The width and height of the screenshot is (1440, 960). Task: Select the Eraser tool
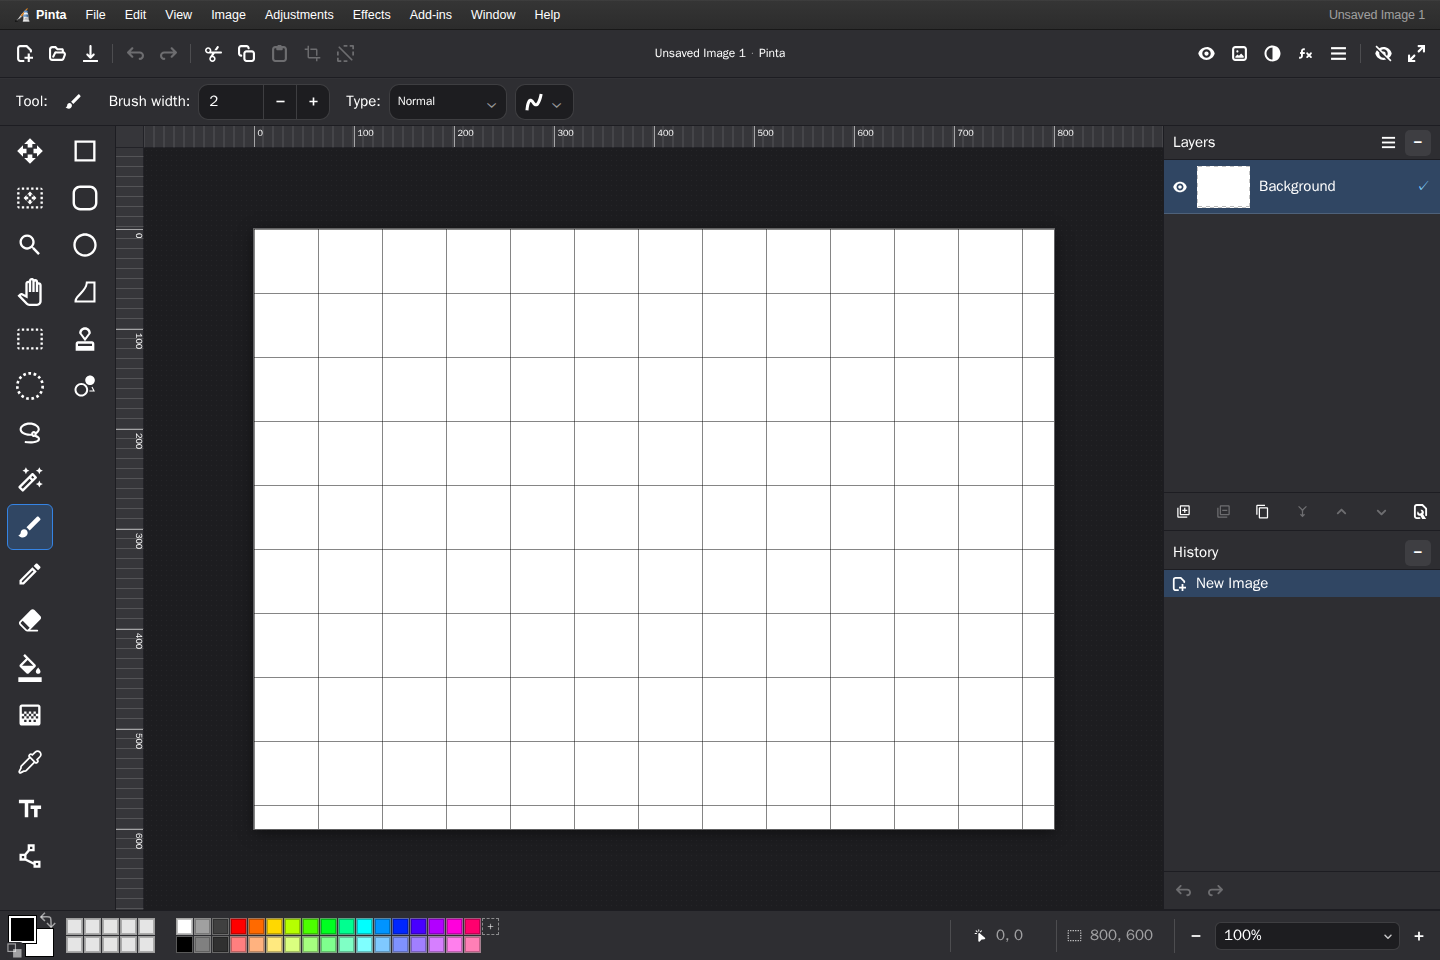(x=30, y=621)
